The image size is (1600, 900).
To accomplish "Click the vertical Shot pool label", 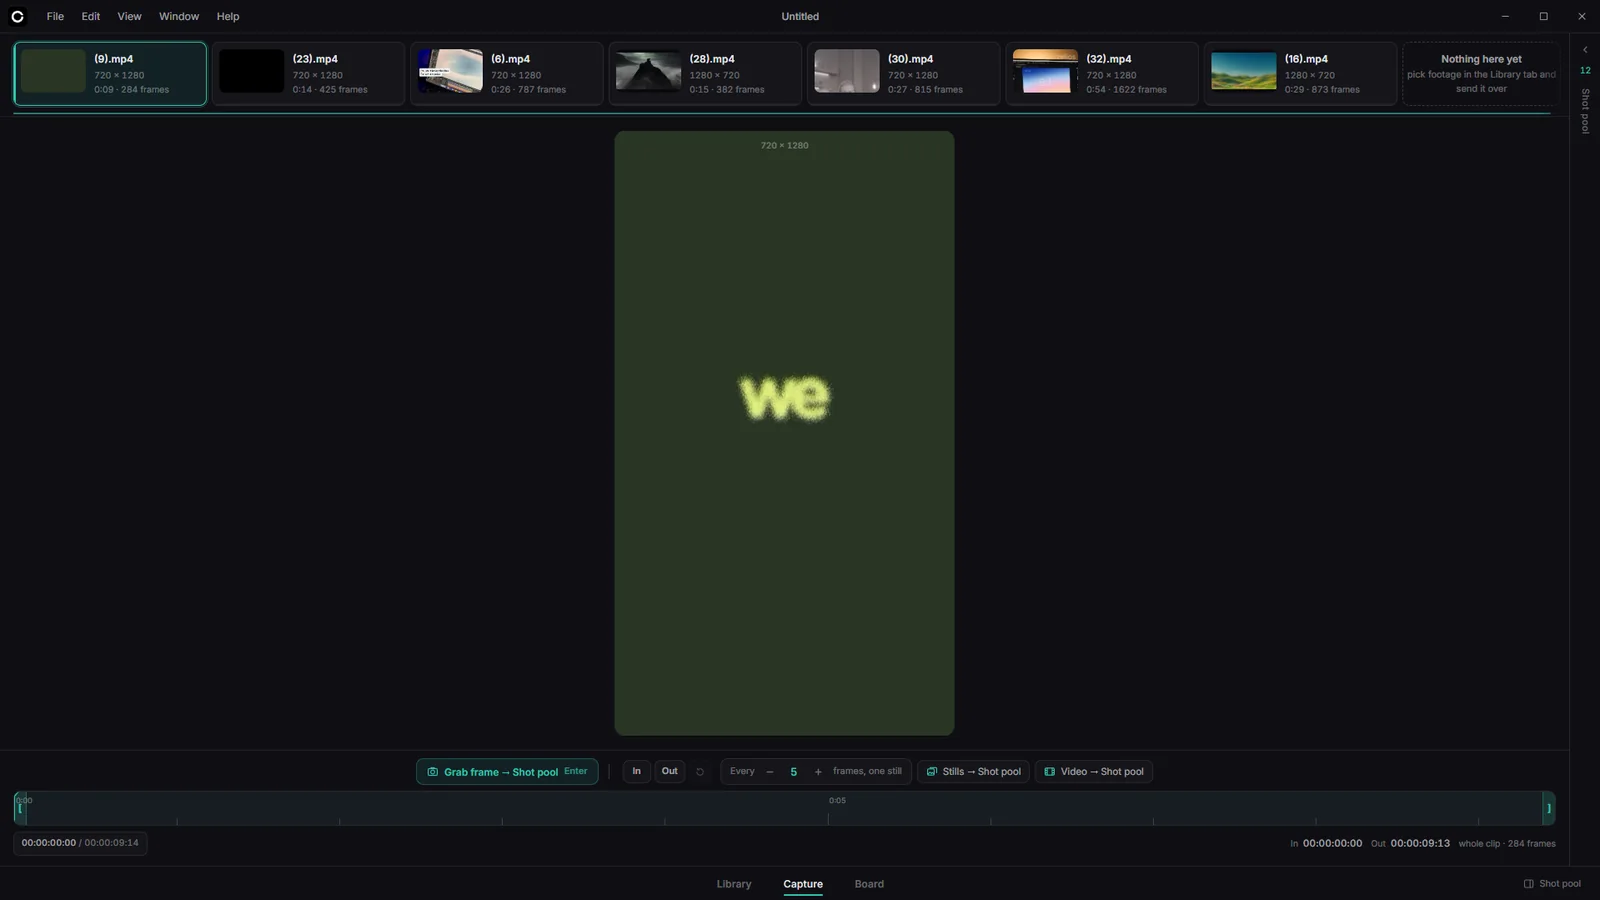I will 1585,111.
